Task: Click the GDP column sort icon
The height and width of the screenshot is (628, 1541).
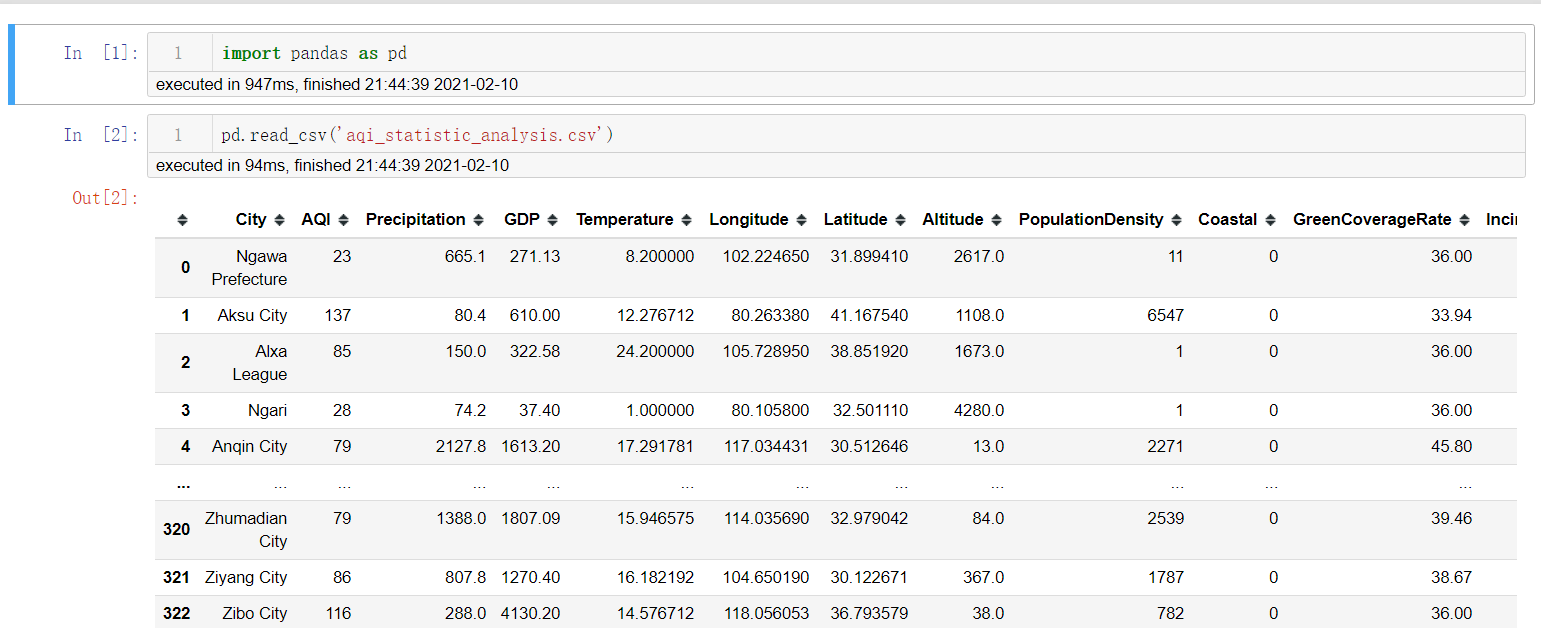Action: click(x=553, y=220)
